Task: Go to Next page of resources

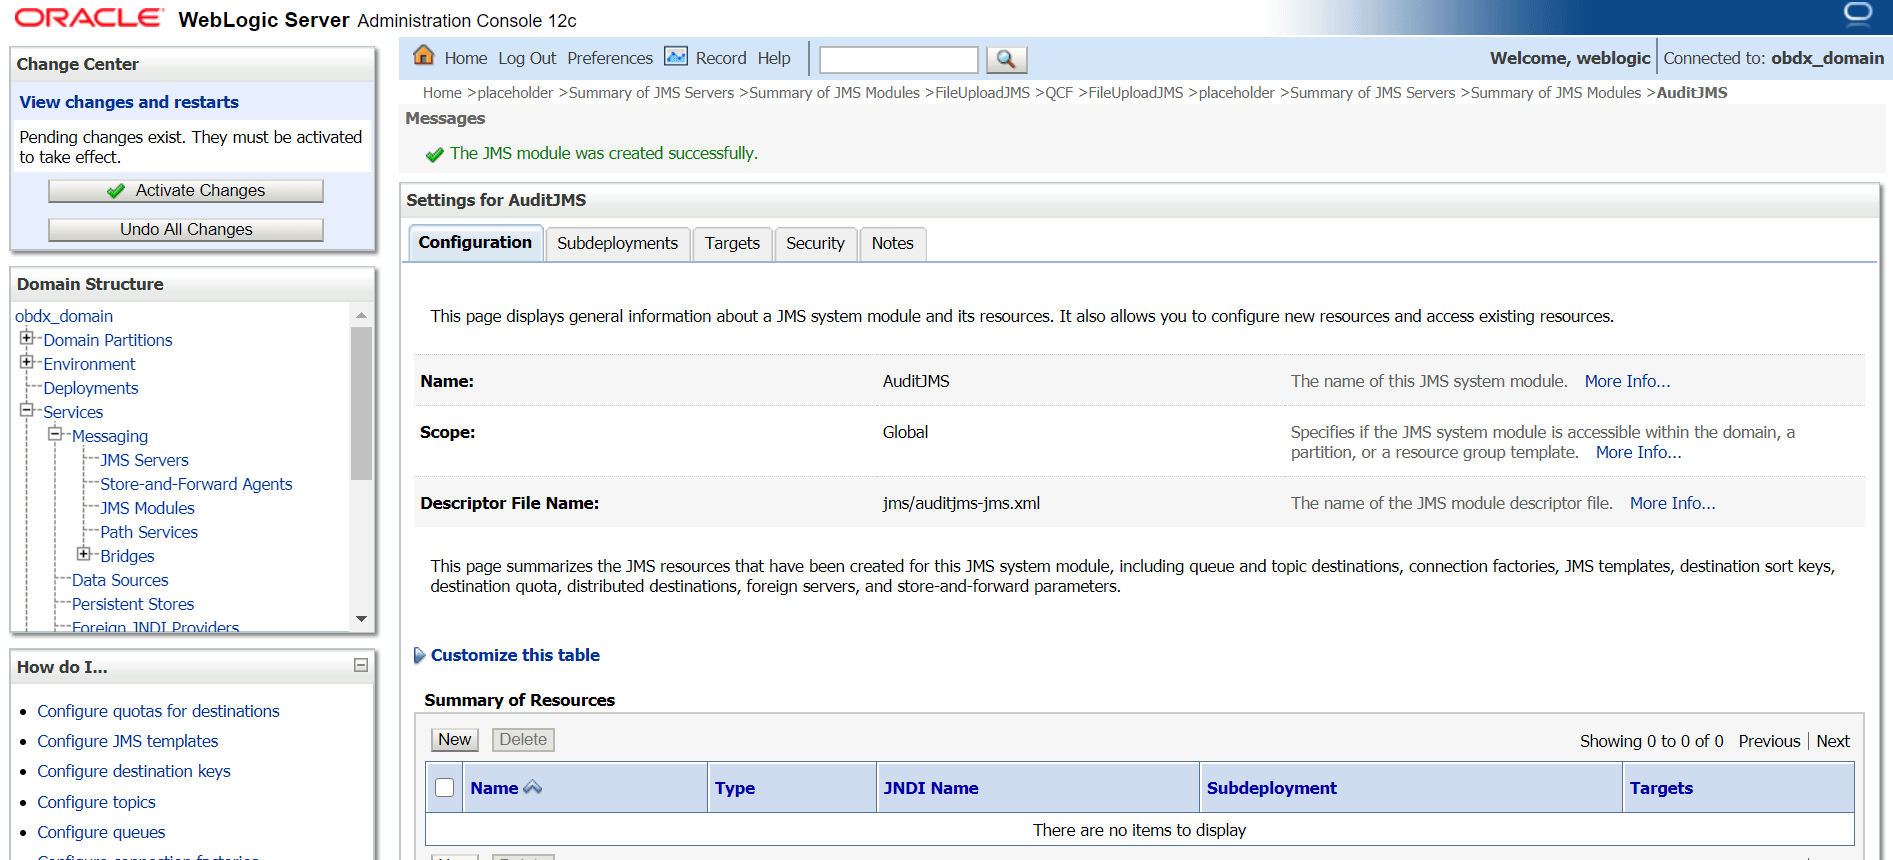Action: pos(1833,741)
